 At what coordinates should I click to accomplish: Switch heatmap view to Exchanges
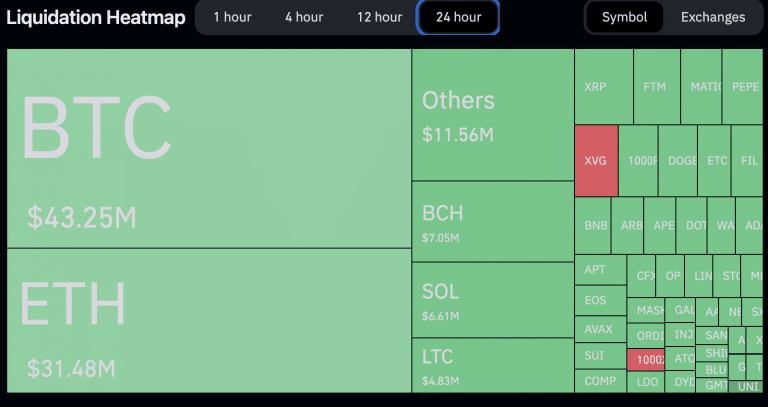point(713,17)
